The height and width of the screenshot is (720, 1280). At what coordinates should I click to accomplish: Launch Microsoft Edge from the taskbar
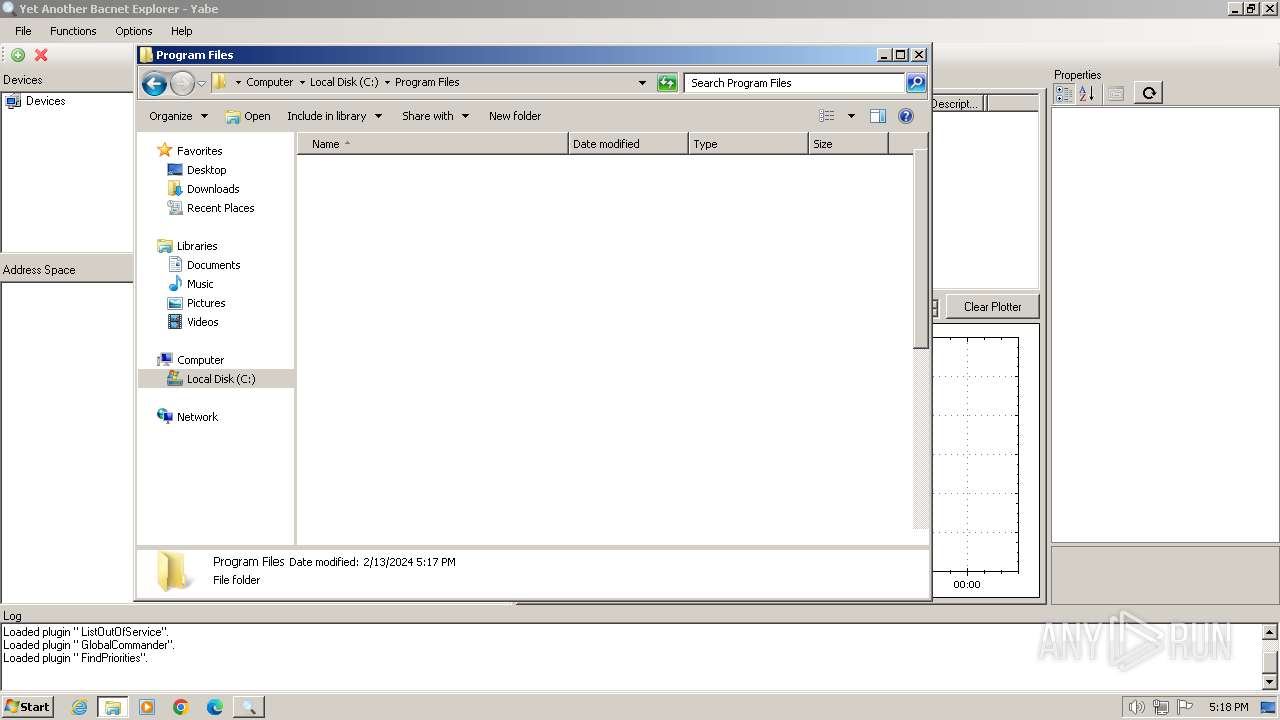tap(215, 707)
